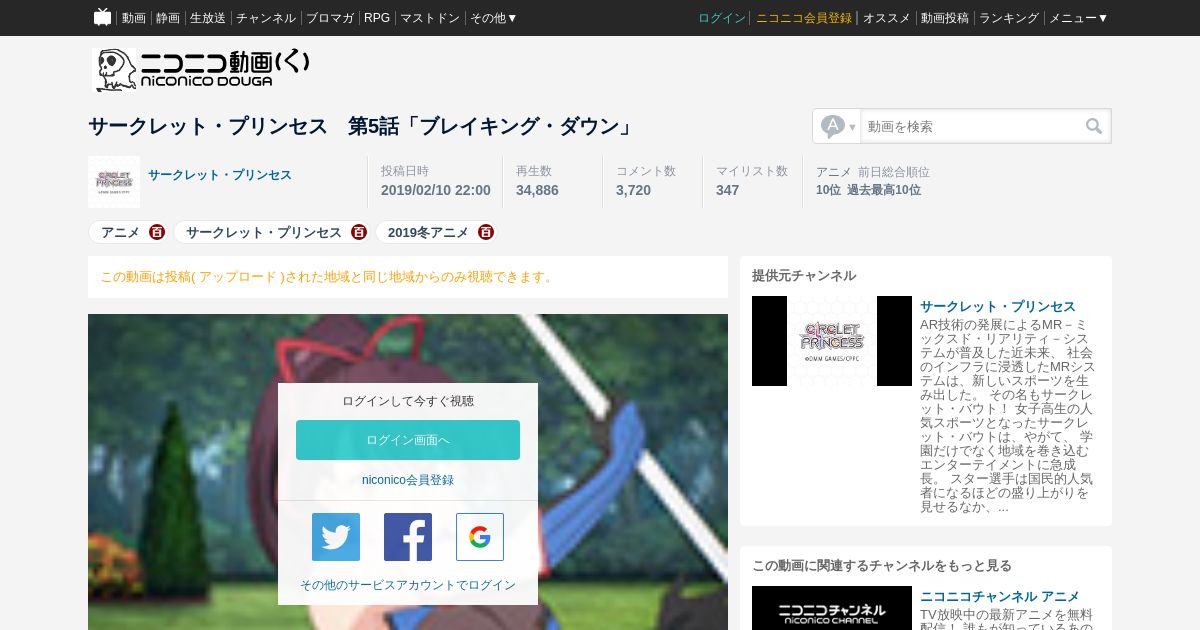Open ブロマガ in top navigation
Image resolution: width=1200 pixels, height=630 pixels.
point(330,18)
